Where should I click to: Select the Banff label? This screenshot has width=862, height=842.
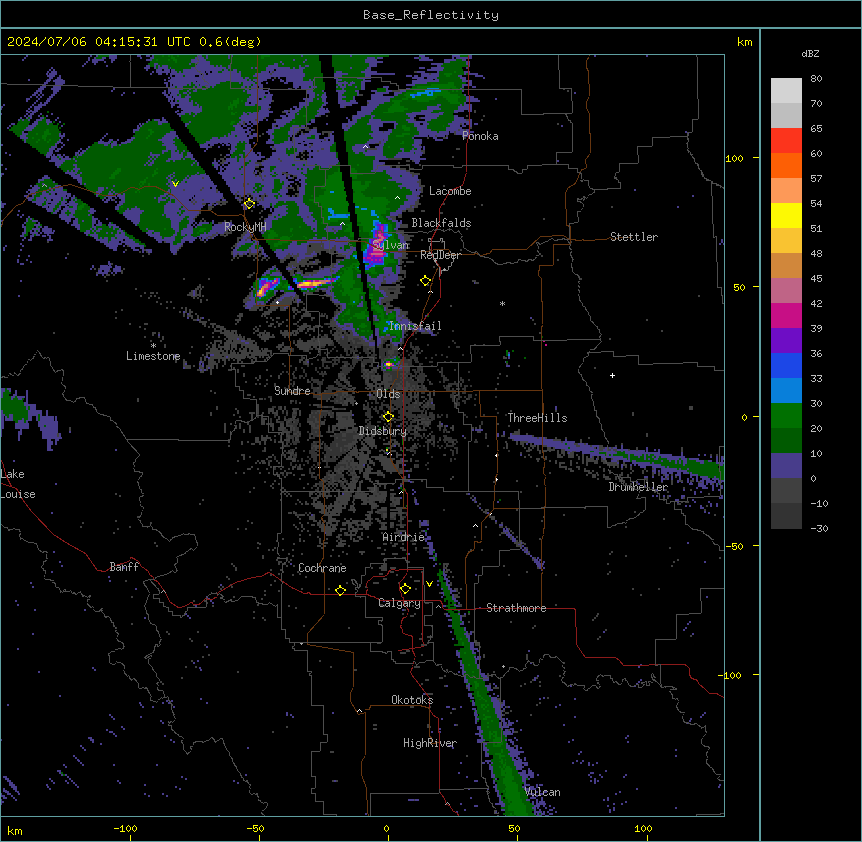pos(124,567)
